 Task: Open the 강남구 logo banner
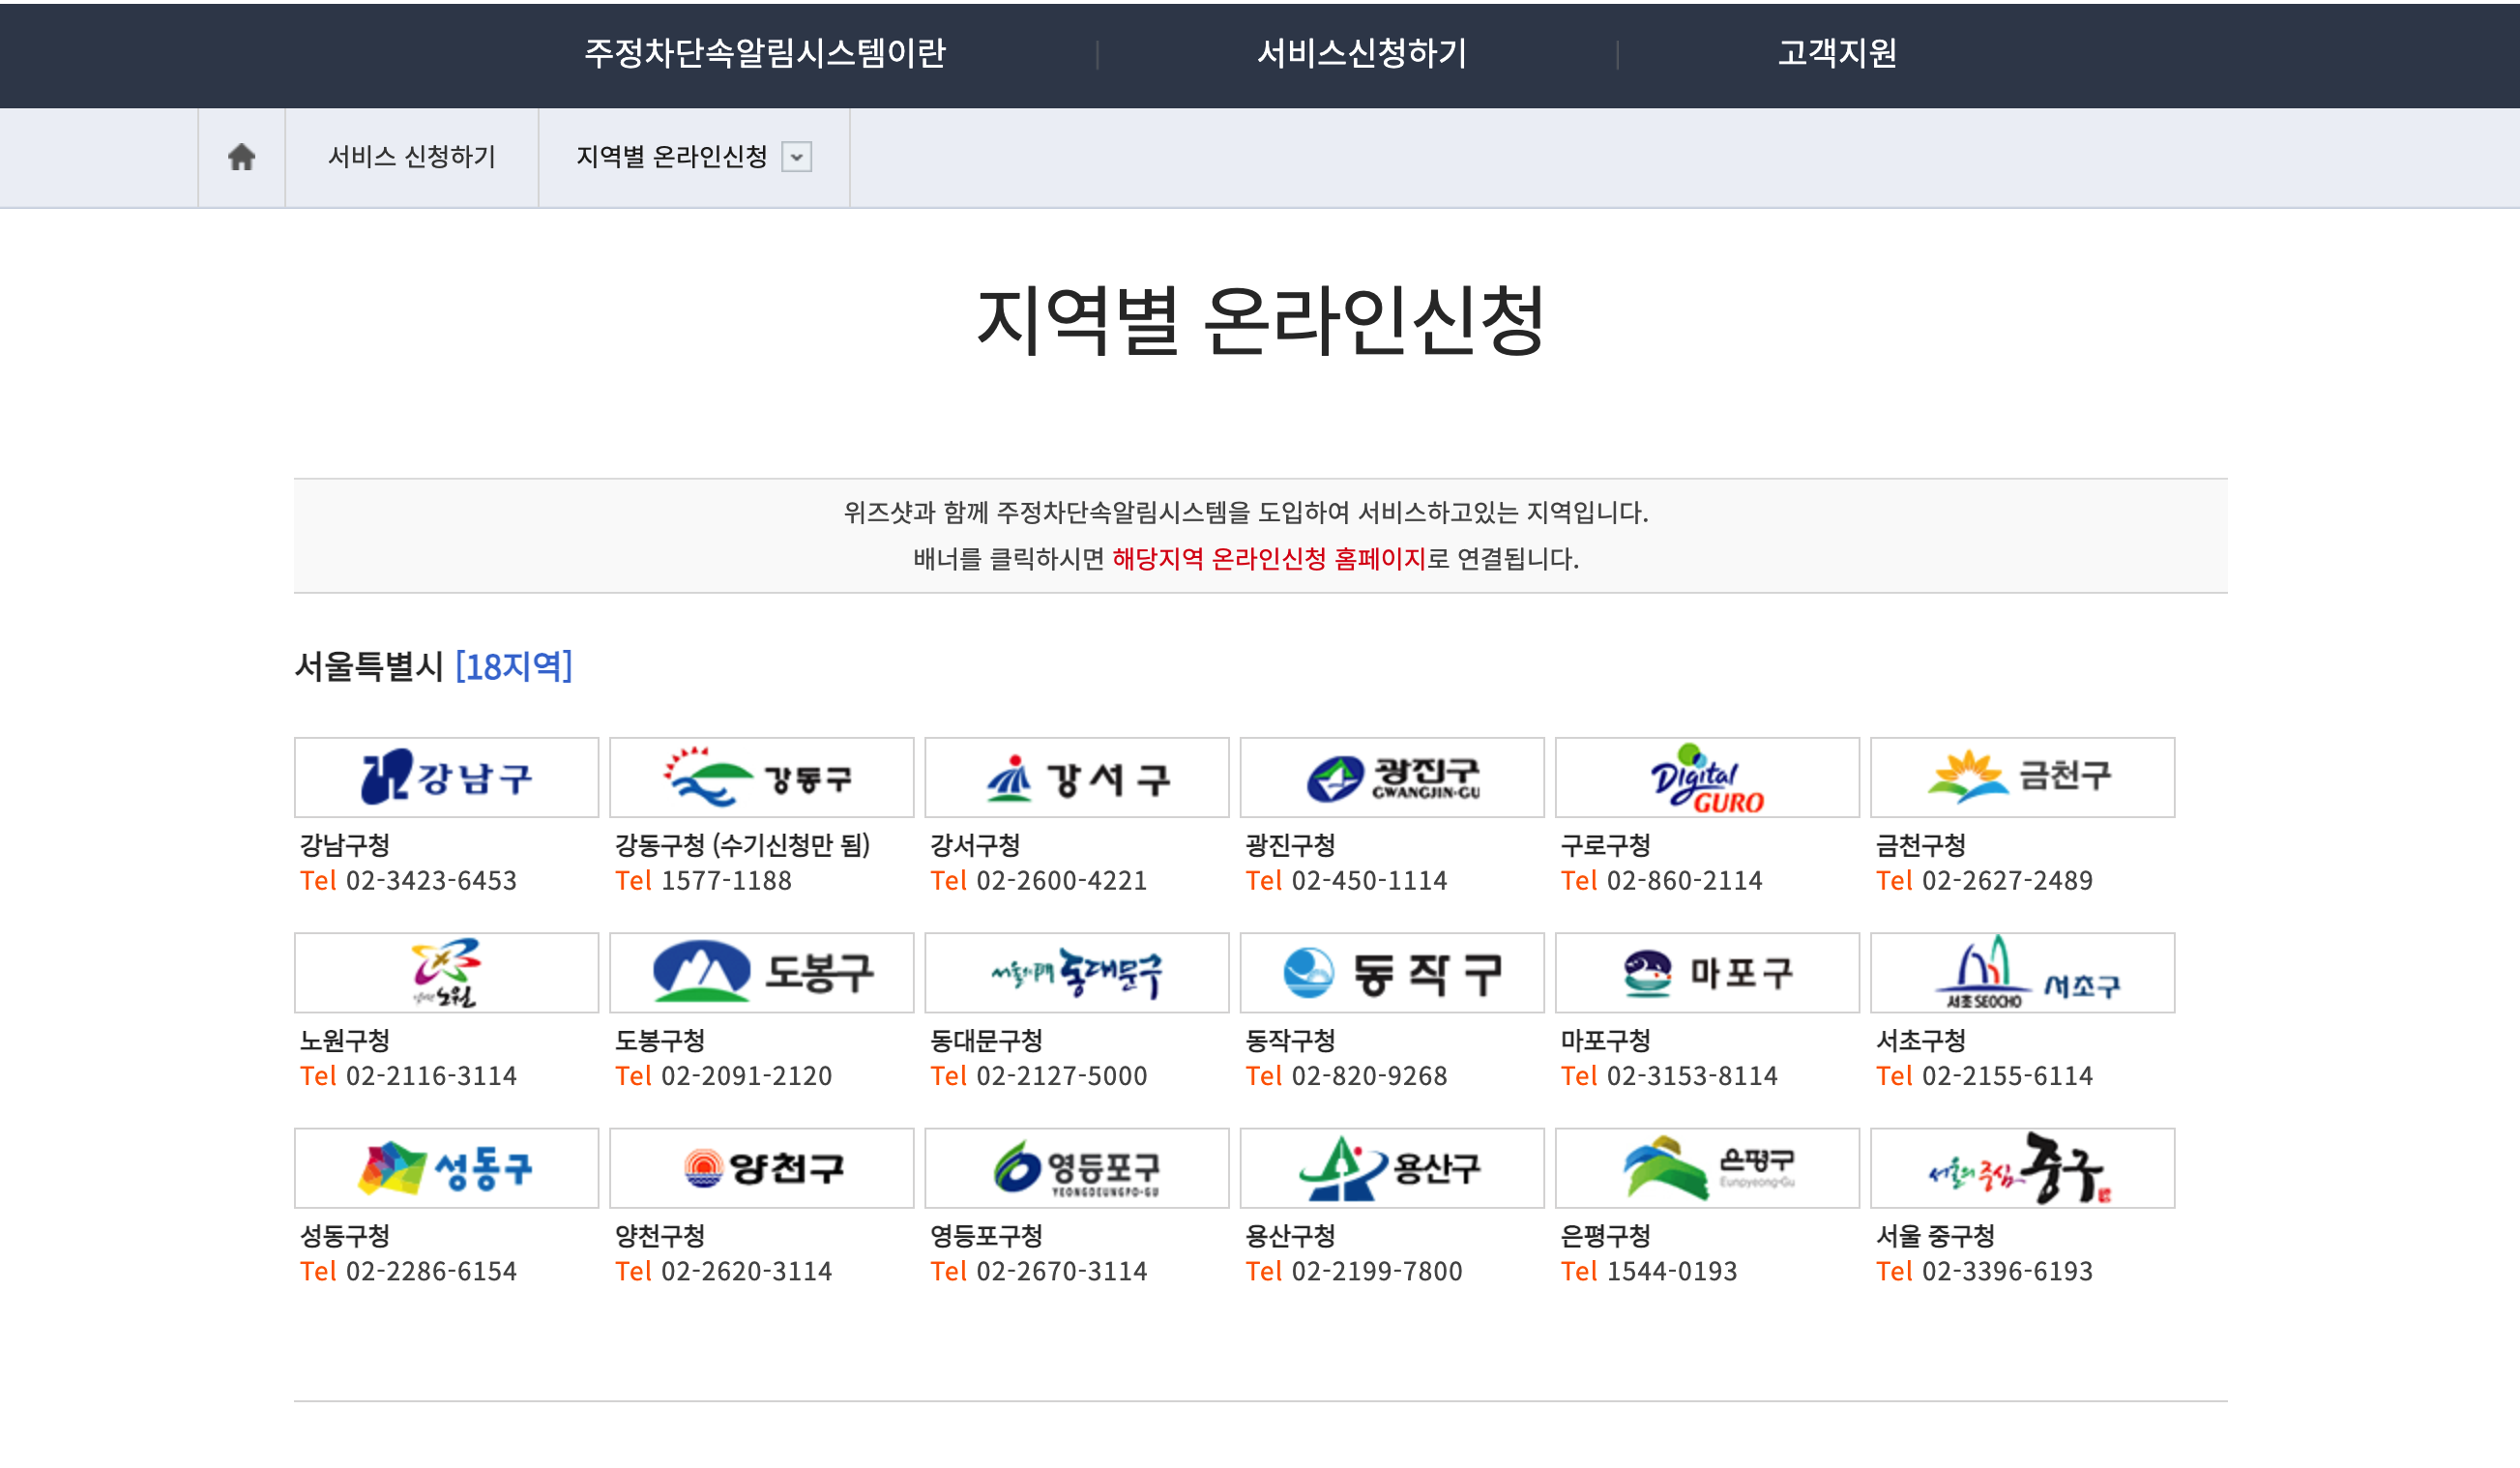coord(446,777)
